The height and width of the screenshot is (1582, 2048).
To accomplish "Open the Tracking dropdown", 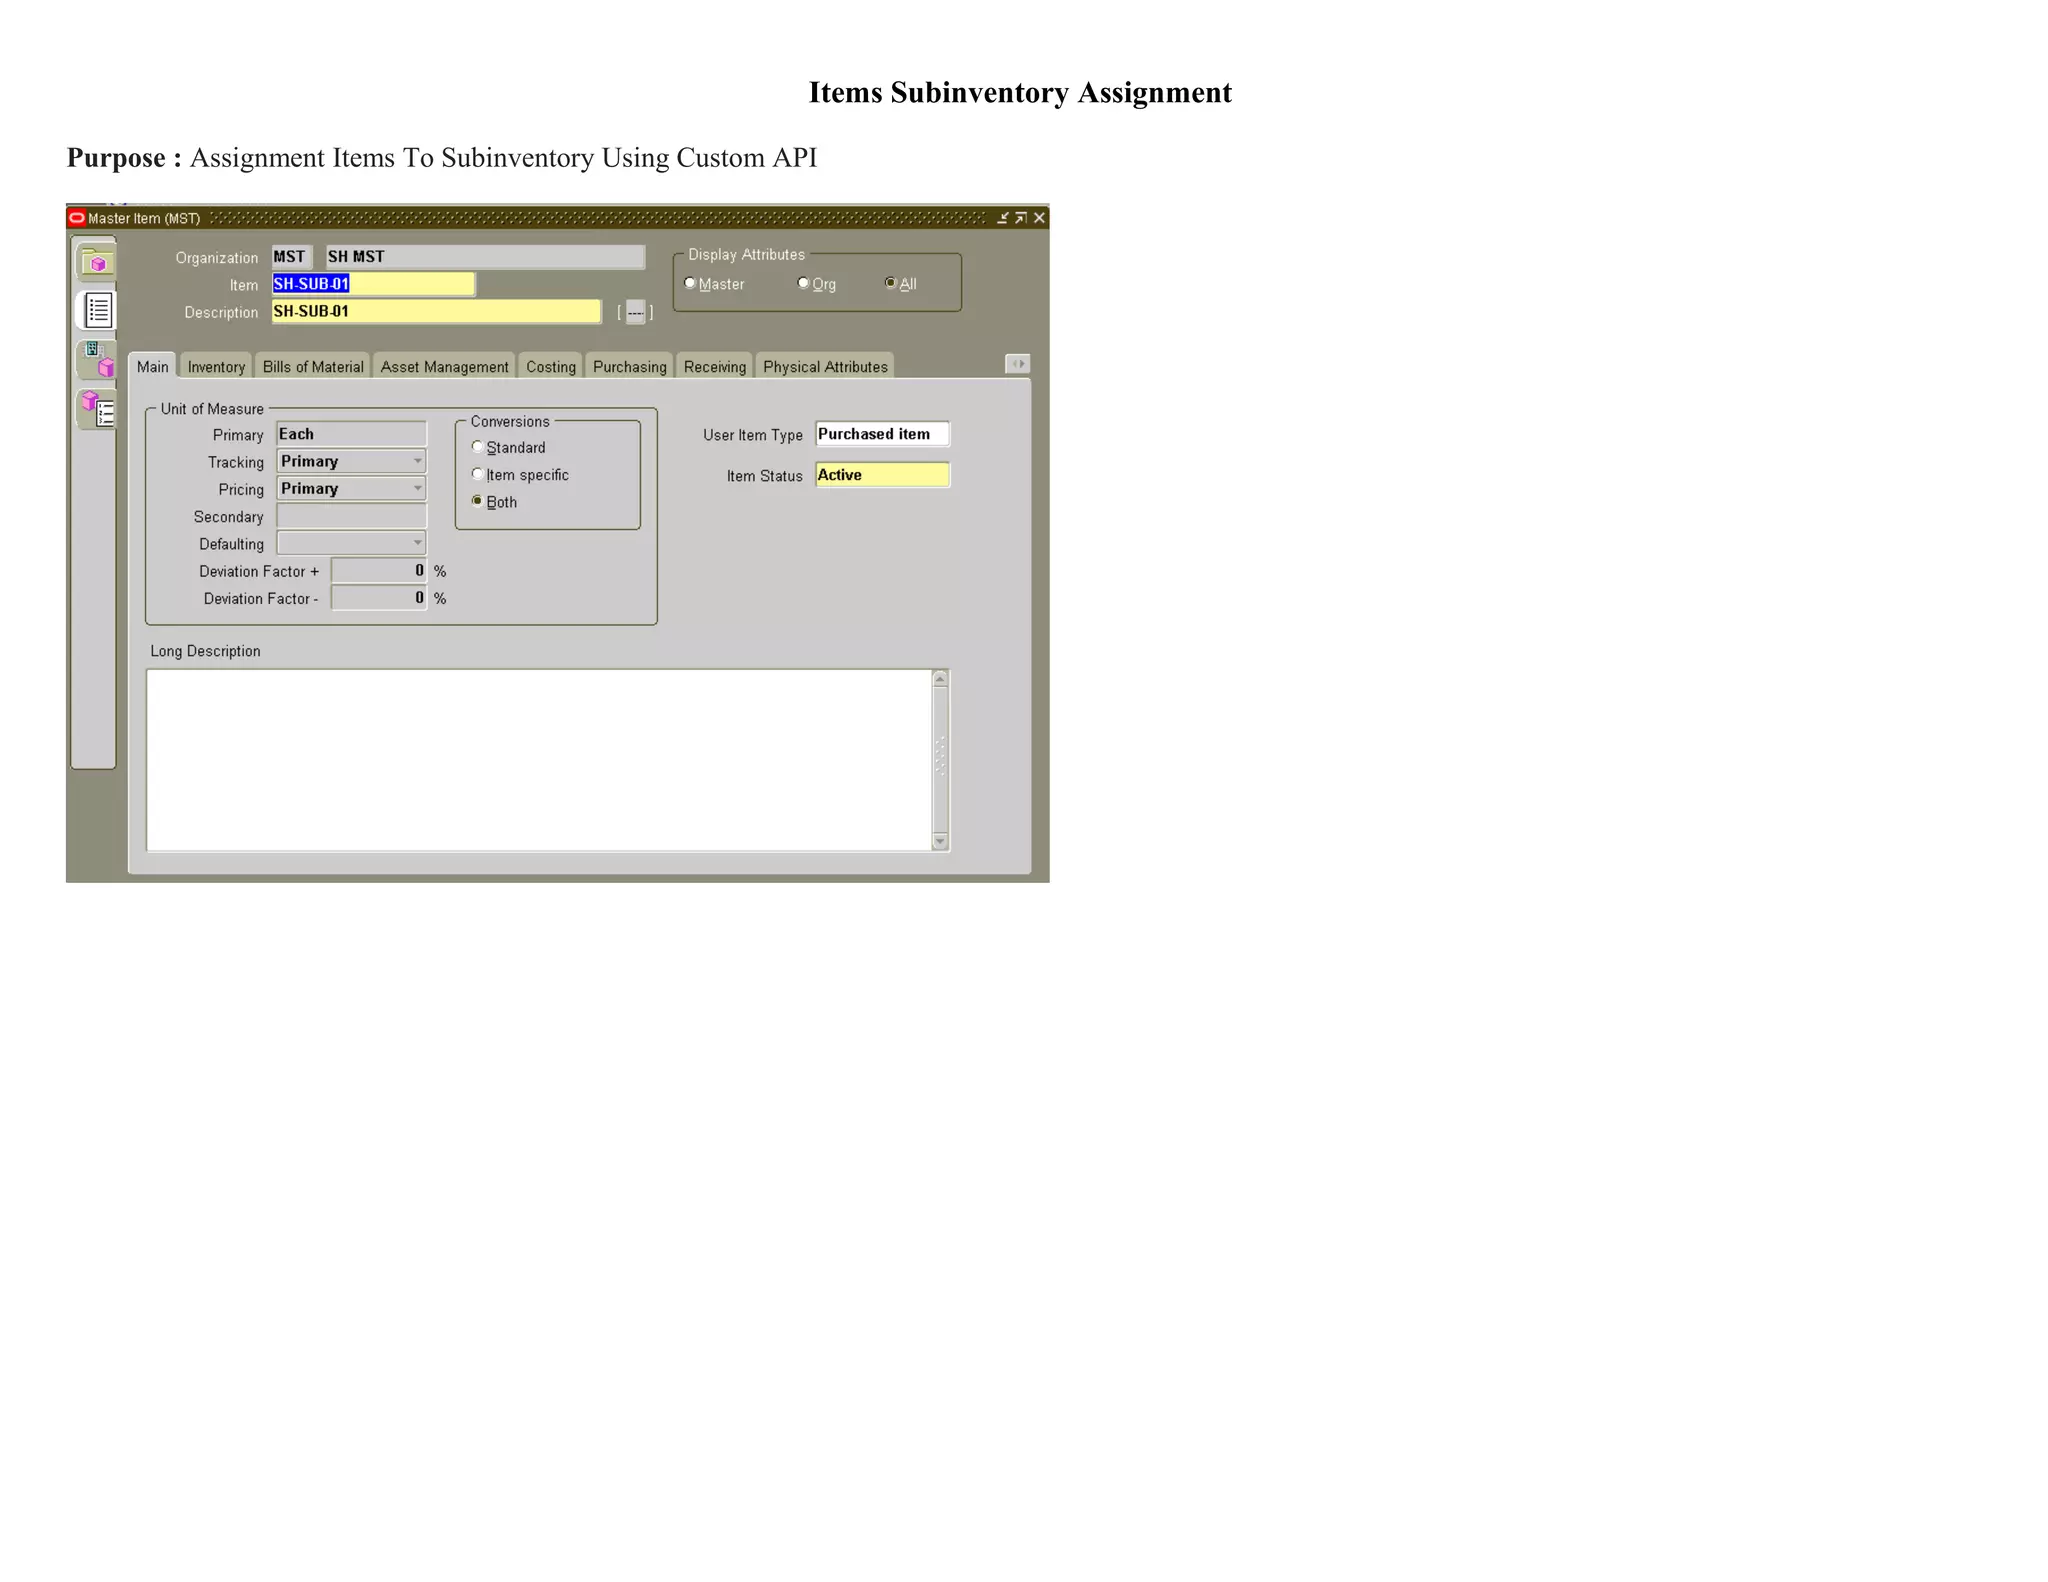I will 417,461.
